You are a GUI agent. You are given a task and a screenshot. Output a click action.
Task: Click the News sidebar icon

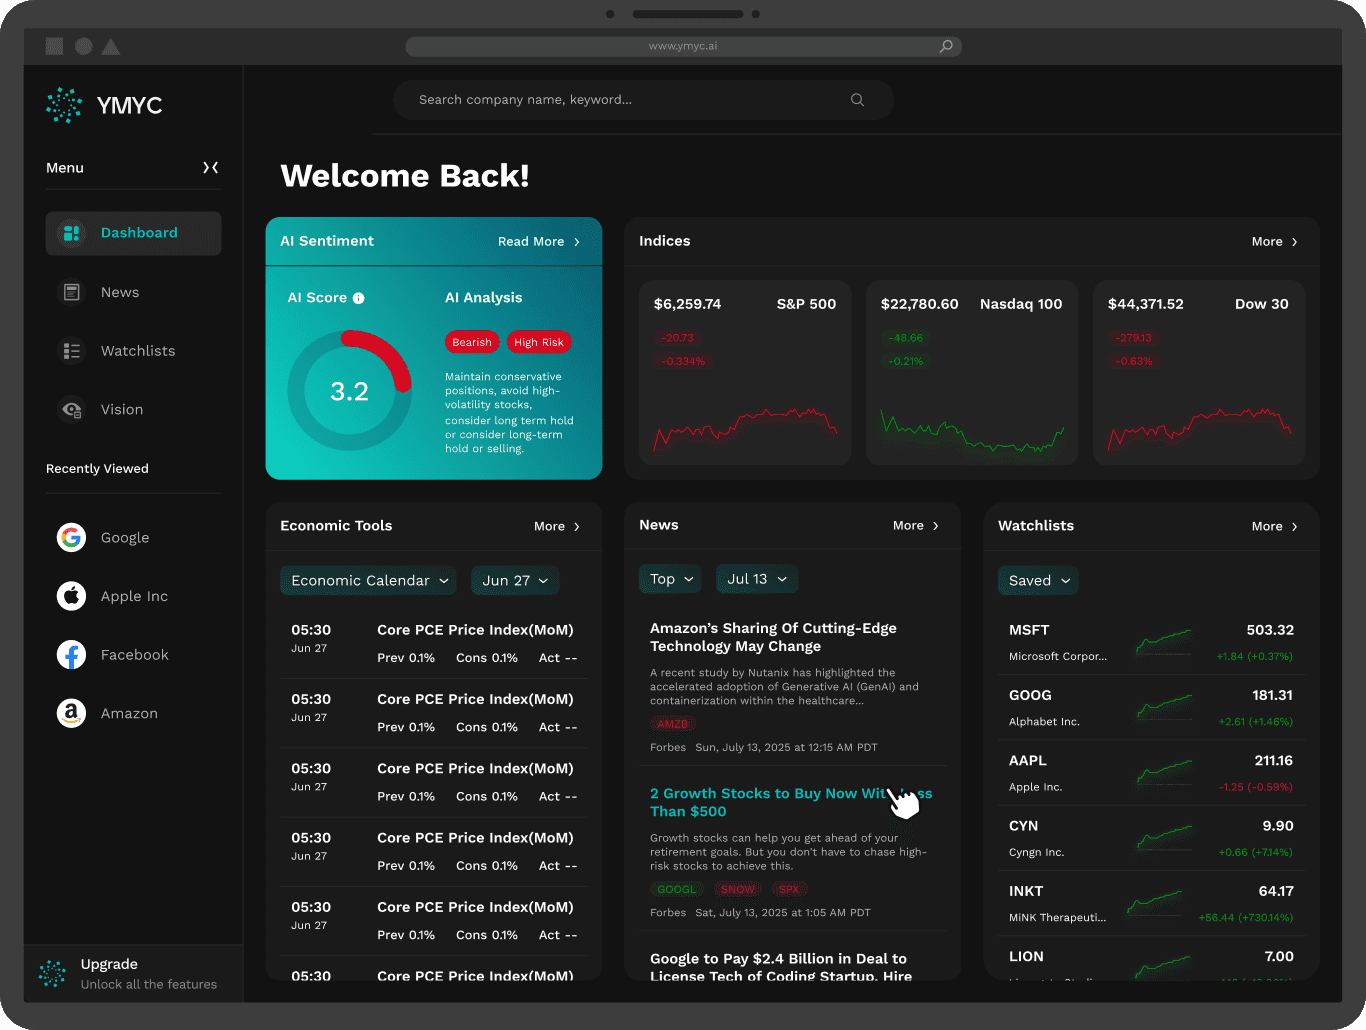pyautogui.click(x=72, y=292)
